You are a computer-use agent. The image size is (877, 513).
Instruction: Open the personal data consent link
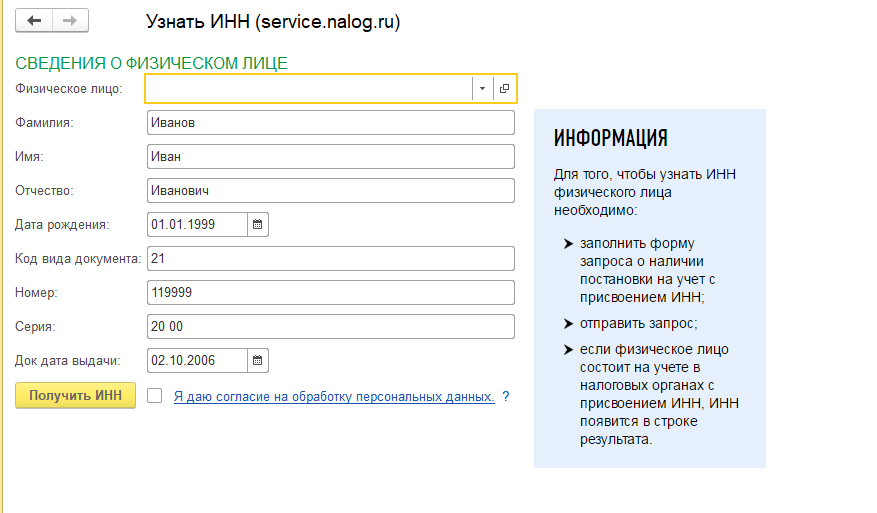[334, 397]
